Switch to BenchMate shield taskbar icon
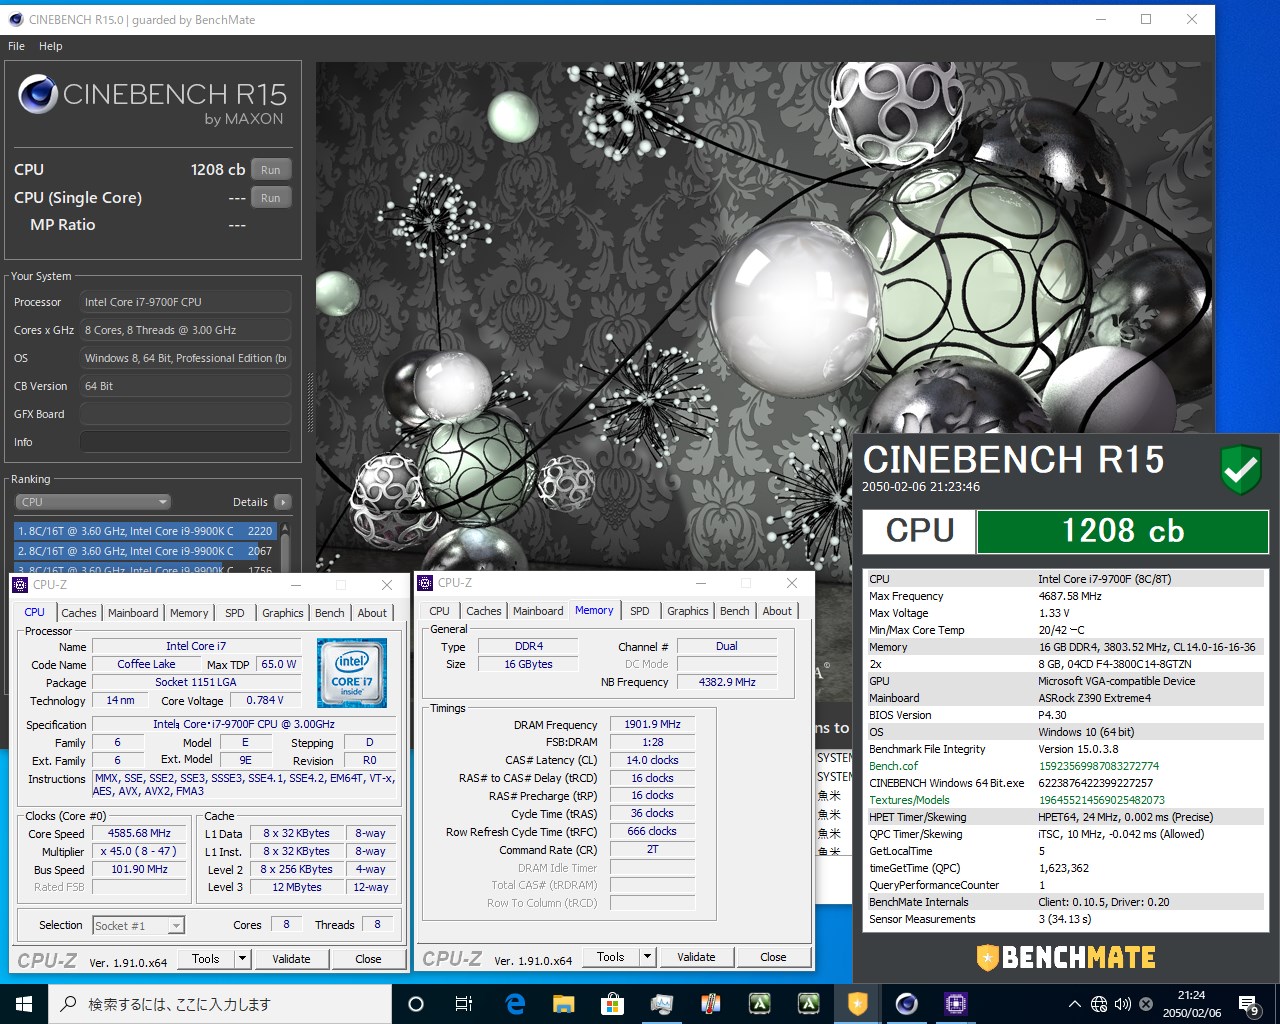The image size is (1280, 1024). (x=858, y=1004)
